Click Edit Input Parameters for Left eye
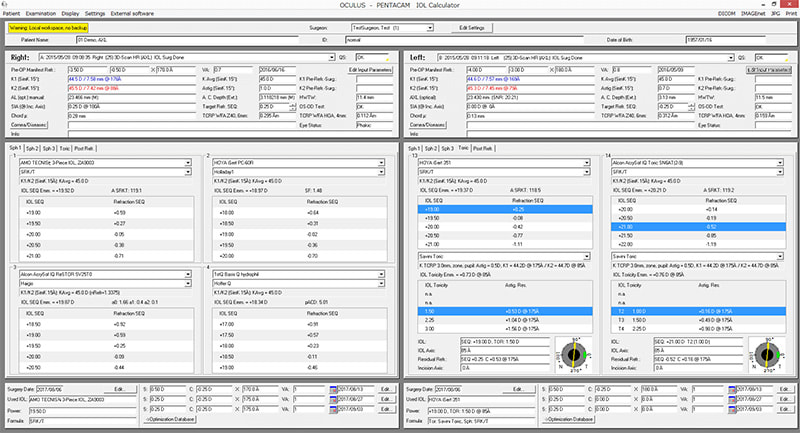The image size is (800, 433). (769, 69)
